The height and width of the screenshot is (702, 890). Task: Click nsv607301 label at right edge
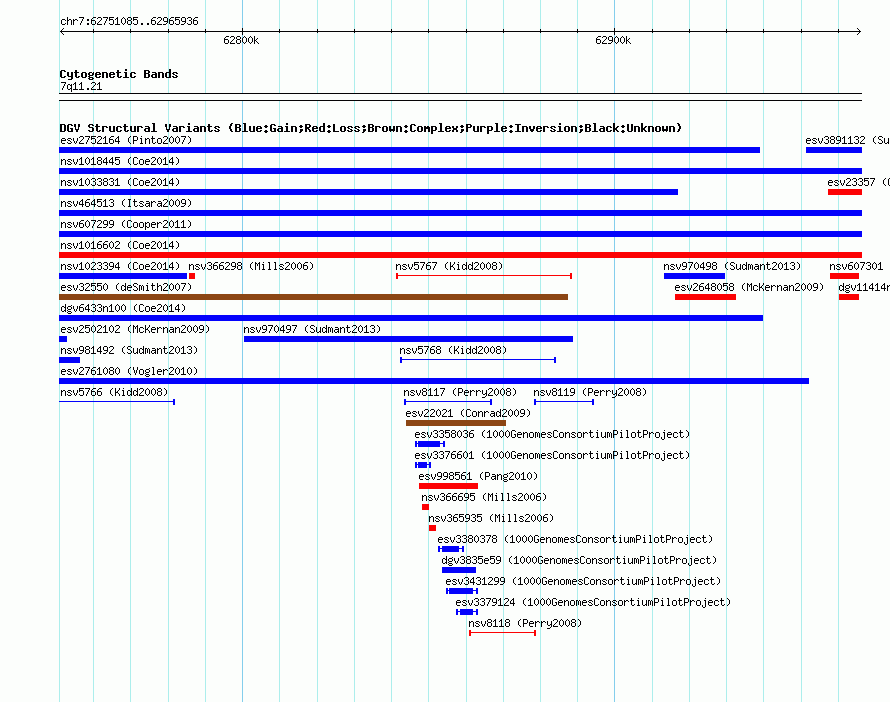click(856, 266)
